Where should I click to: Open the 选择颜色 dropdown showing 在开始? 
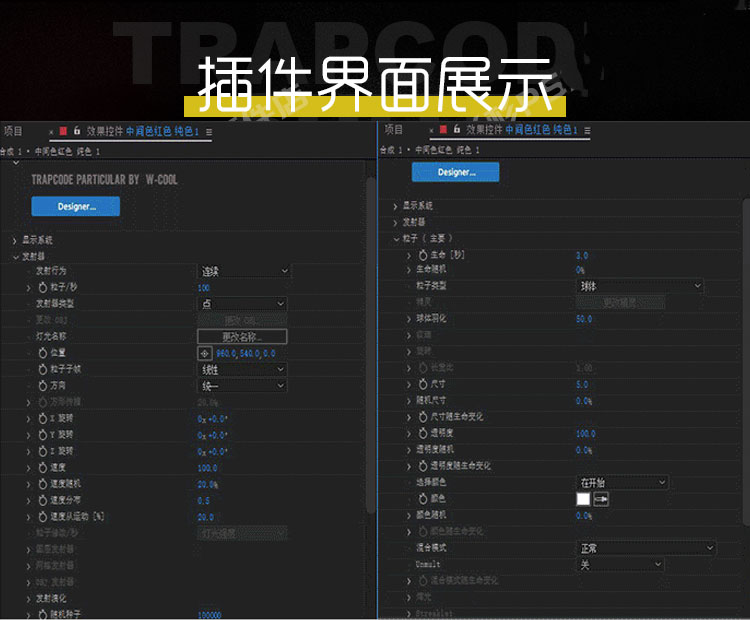click(622, 482)
